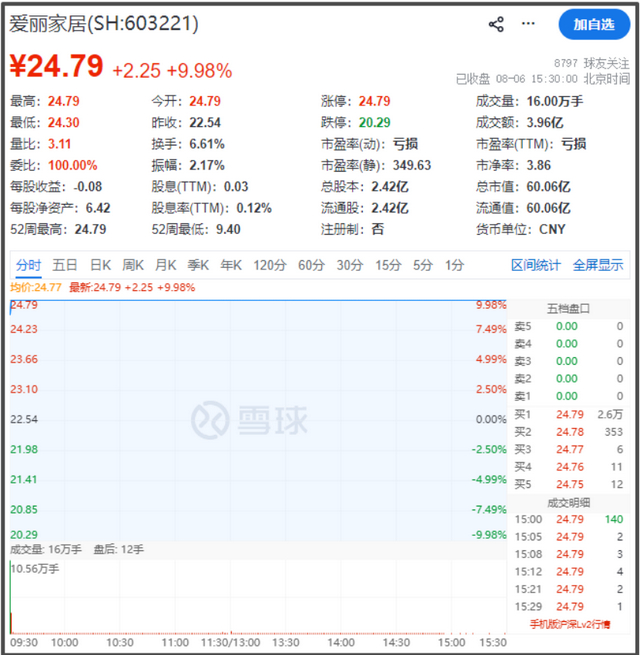The image size is (640, 655).
Task: Switch to the 五日 chart tab
Action: (x=65, y=265)
